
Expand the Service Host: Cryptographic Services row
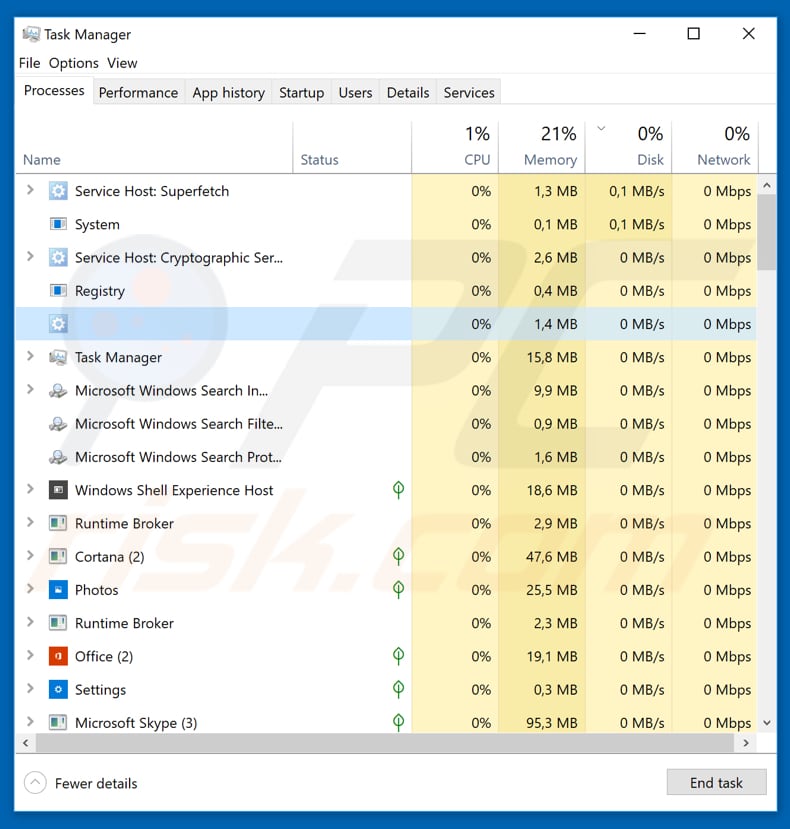pos(30,256)
